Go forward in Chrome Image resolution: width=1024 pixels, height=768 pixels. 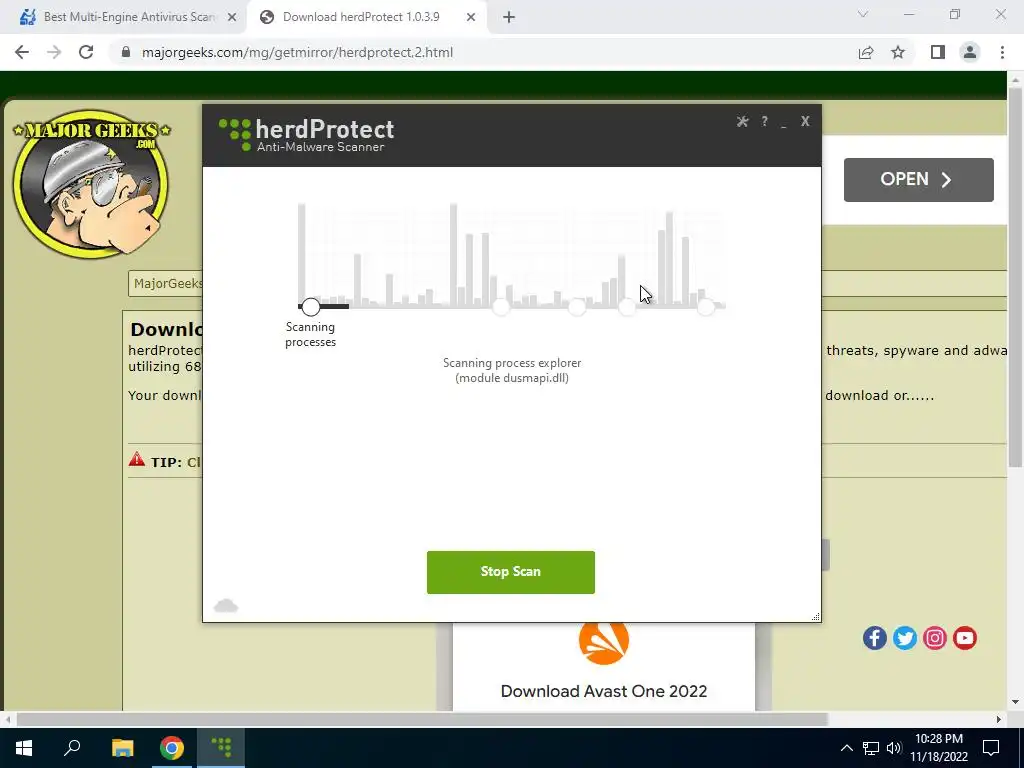coord(54,52)
